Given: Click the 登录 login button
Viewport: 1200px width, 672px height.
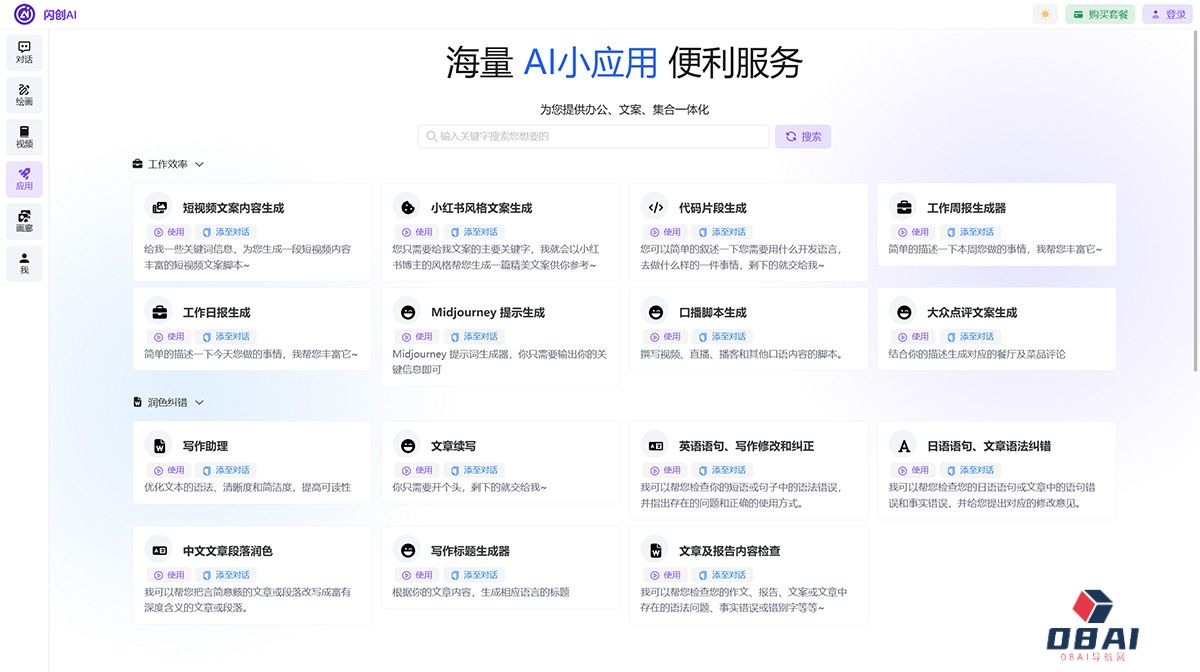Looking at the screenshot, I should coord(1168,14).
